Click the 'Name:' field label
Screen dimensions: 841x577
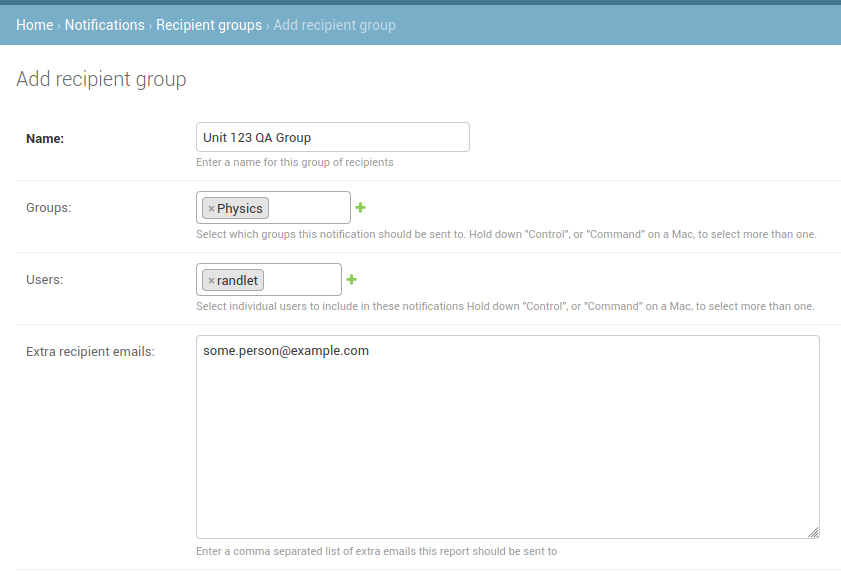coord(45,138)
